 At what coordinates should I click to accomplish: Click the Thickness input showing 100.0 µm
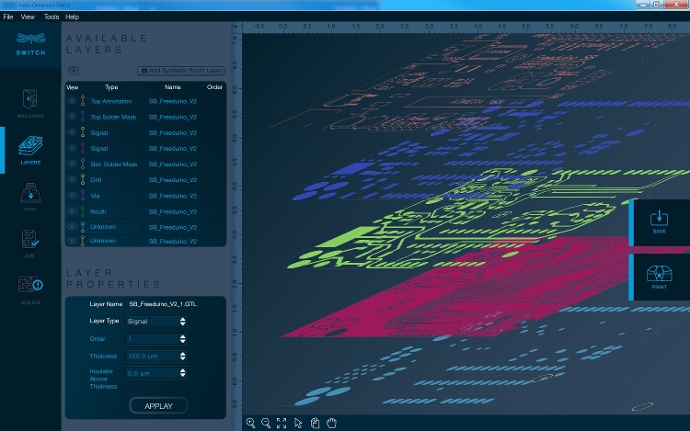(152, 356)
